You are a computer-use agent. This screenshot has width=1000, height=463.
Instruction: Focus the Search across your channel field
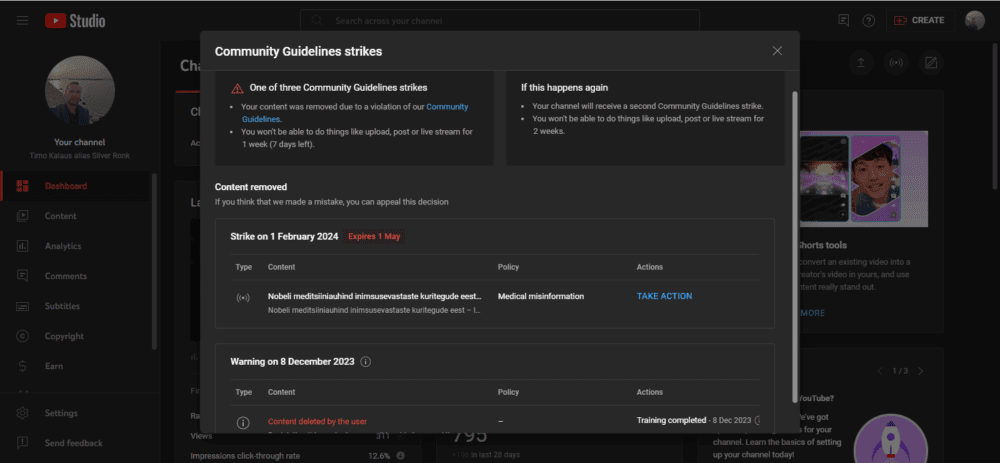click(510, 20)
